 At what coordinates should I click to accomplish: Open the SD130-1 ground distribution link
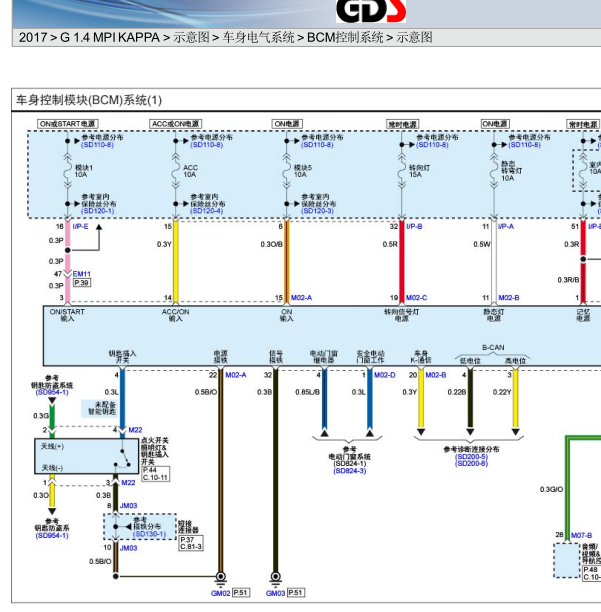[x=149, y=534]
